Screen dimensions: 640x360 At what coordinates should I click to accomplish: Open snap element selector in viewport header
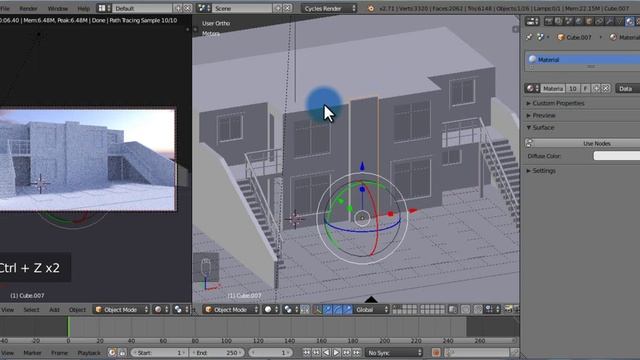pos(491,309)
